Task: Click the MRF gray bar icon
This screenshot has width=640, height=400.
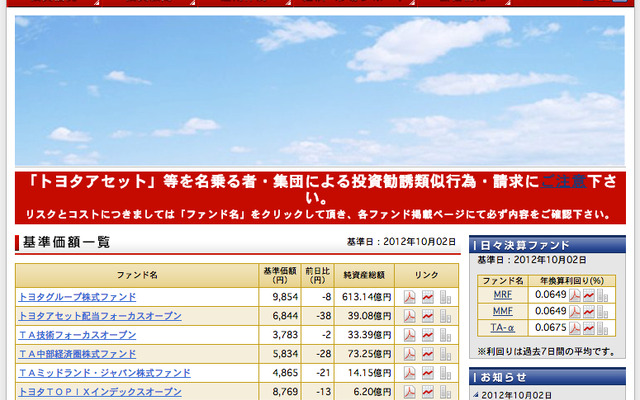Action: [x=602, y=295]
